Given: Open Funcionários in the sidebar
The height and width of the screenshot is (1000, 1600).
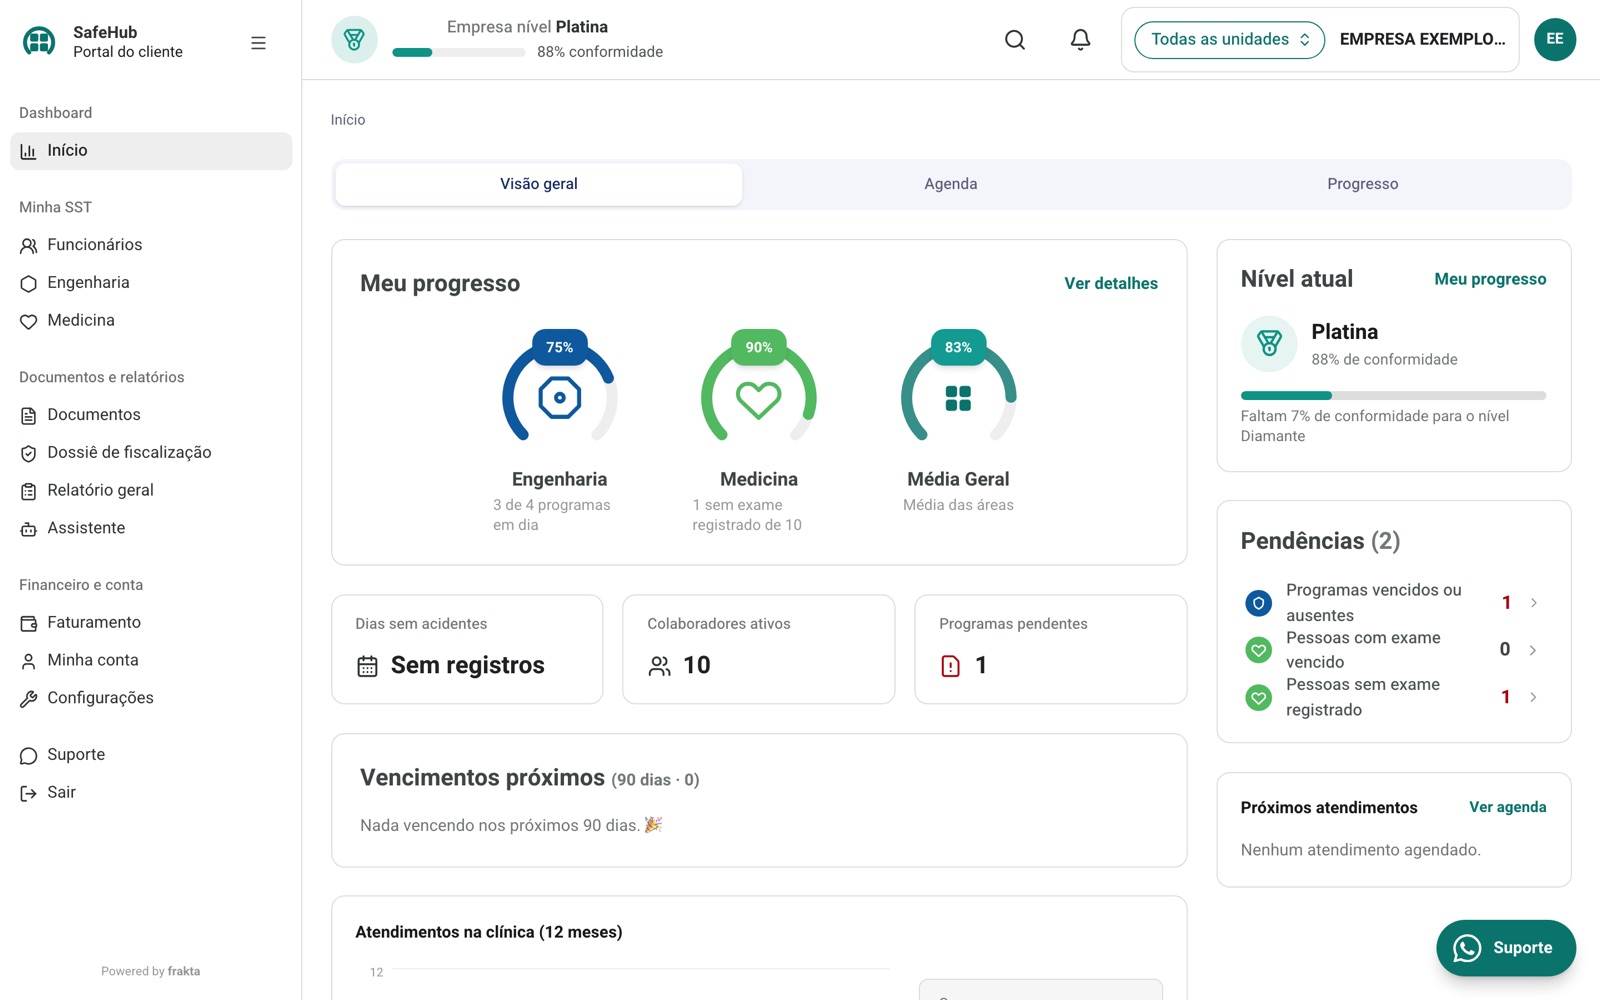Looking at the screenshot, I should [151, 245].
